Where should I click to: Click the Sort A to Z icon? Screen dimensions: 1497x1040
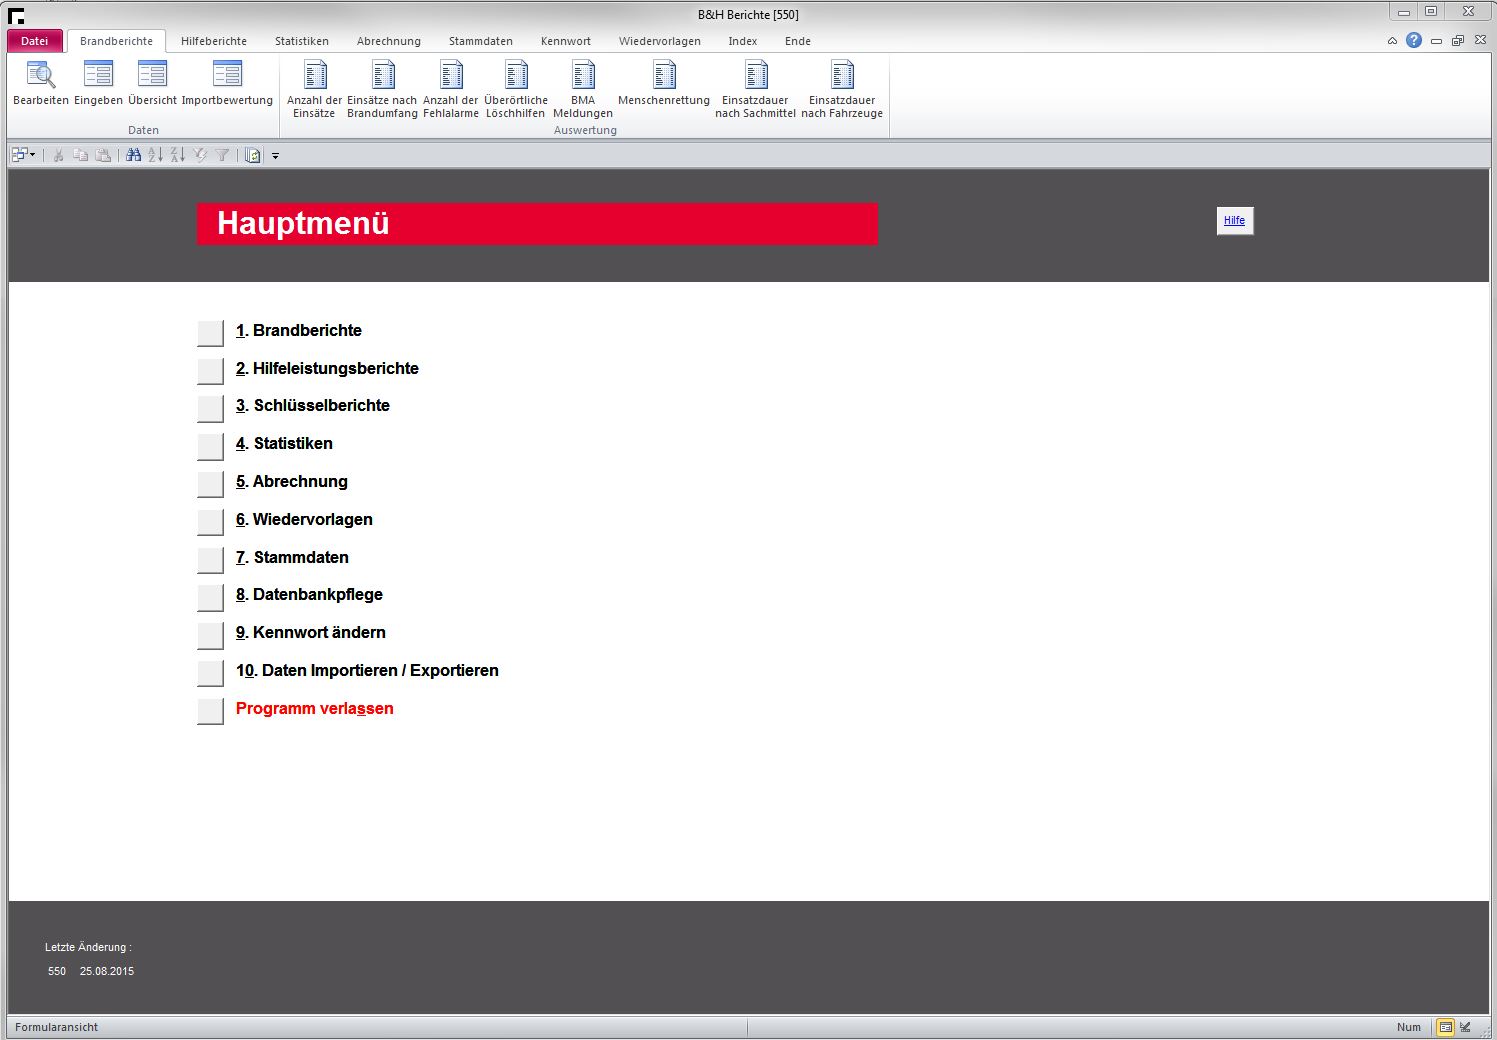[x=155, y=155]
